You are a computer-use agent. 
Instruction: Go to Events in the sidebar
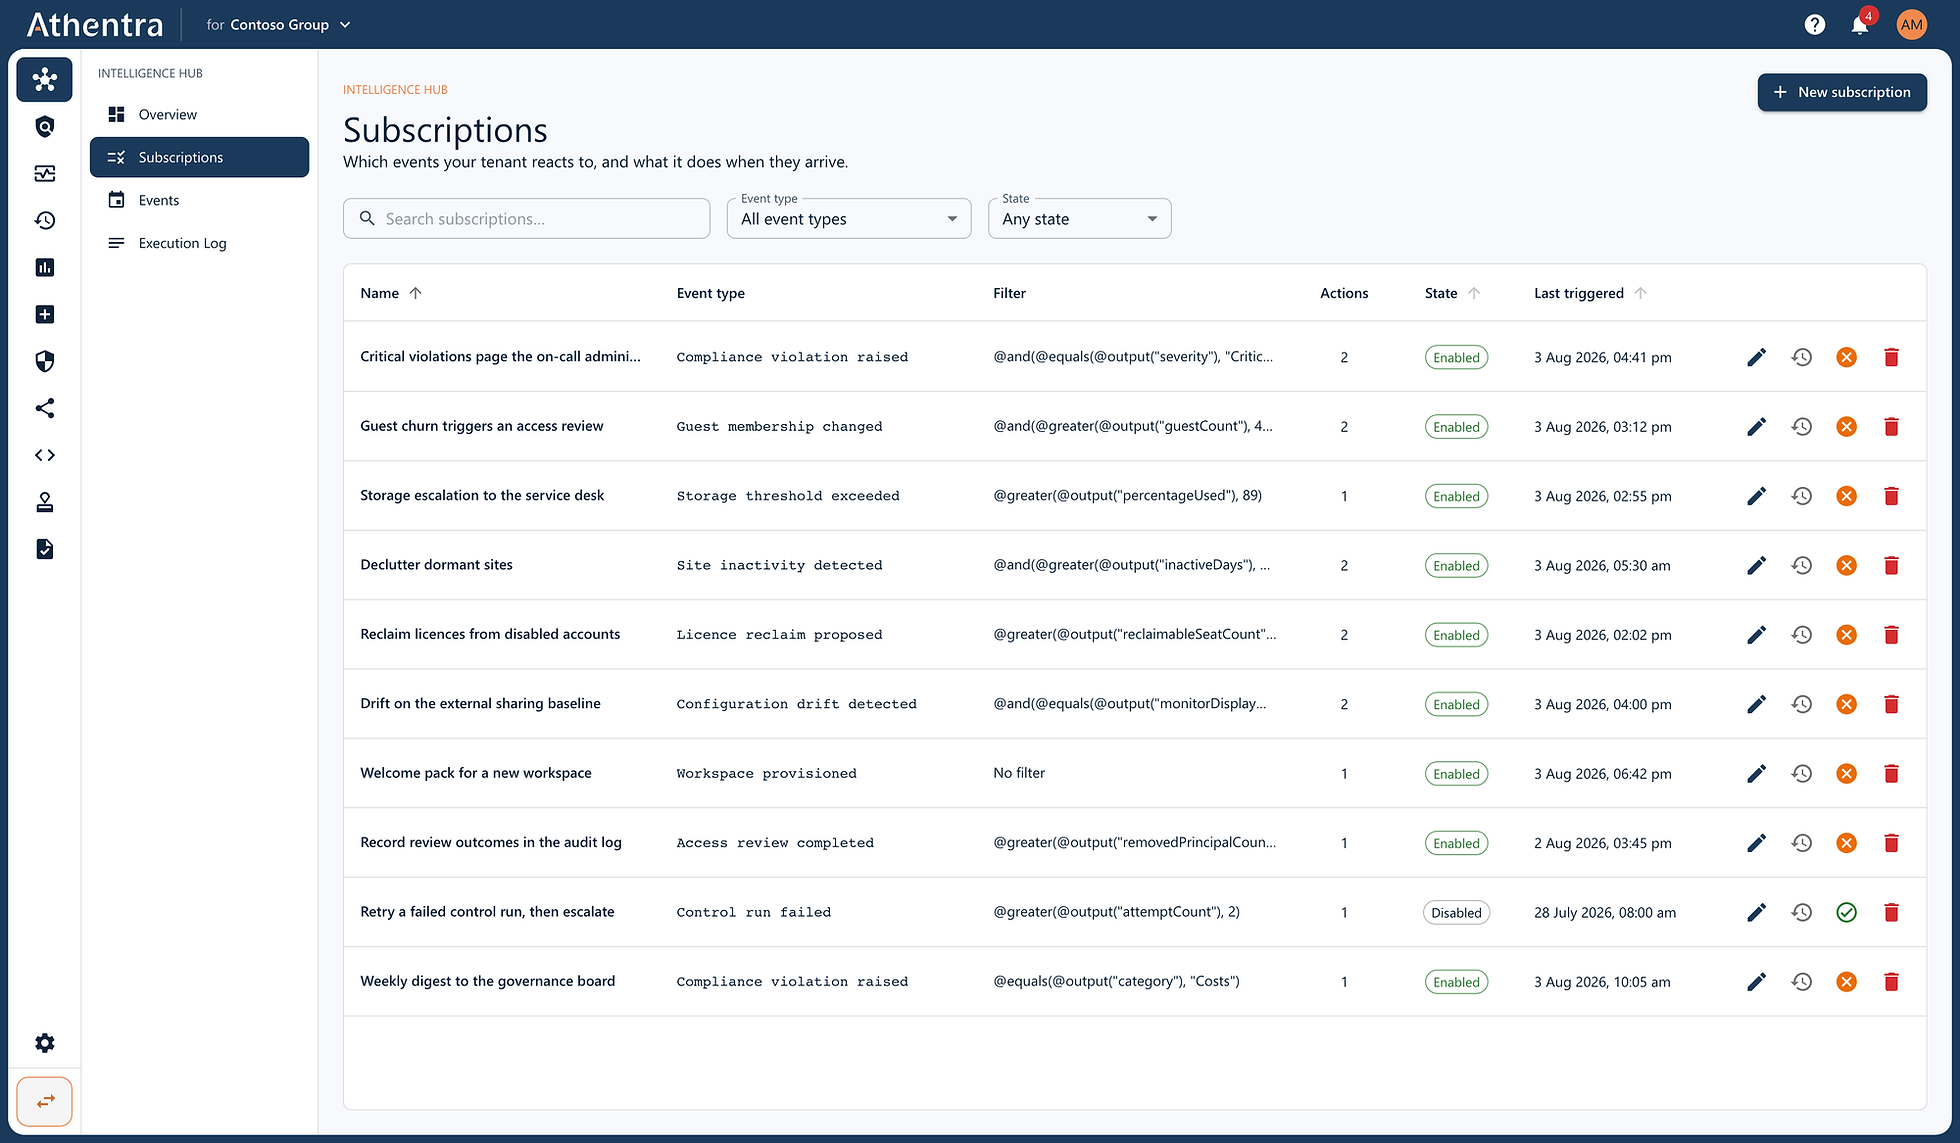(x=199, y=200)
